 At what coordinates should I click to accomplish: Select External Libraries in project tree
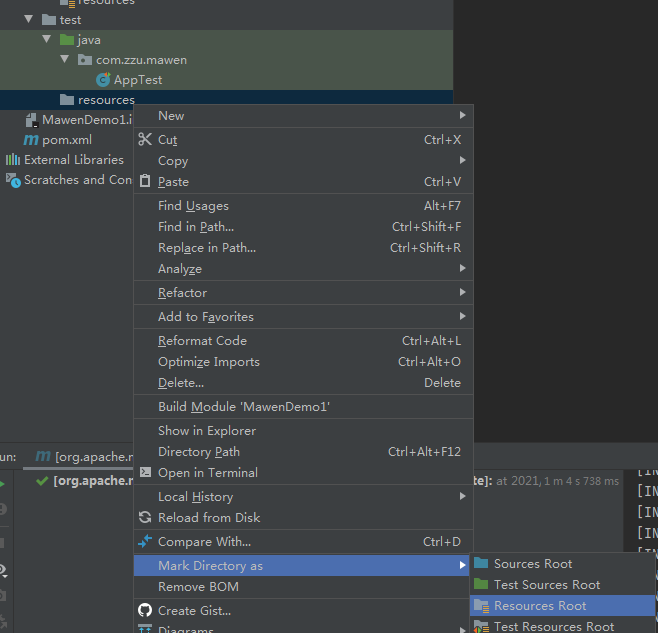pyautogui.click(x=74, y=160)
